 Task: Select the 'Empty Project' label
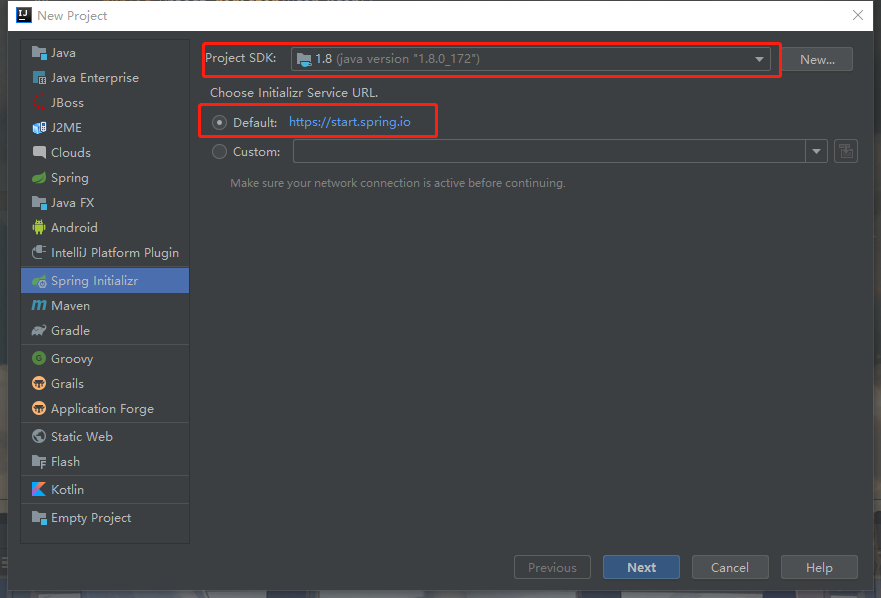pyautogui.click(x=91, y=518)
